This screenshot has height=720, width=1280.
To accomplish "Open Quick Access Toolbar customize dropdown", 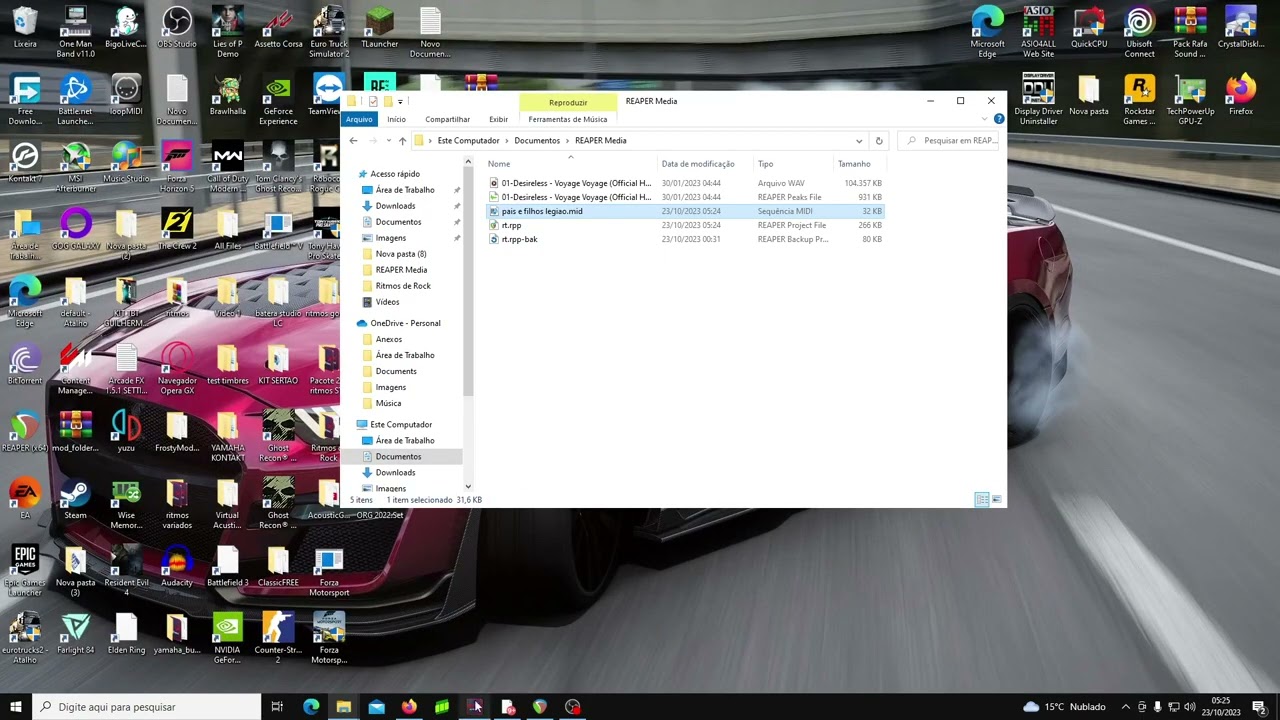I will click(x=400, y=101).
